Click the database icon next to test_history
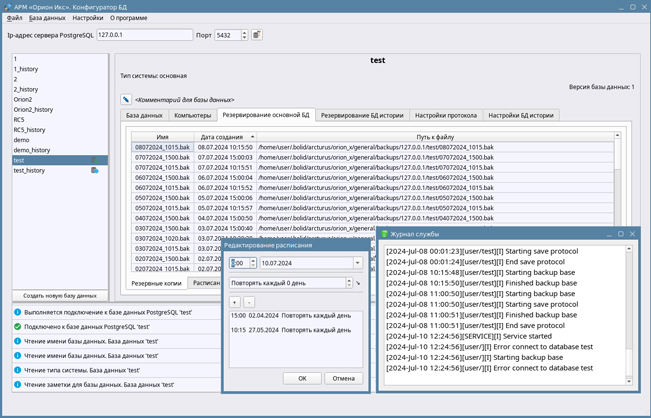Image resolution: width=651 pixels, height=418 pixels. (x=95, y=171)
